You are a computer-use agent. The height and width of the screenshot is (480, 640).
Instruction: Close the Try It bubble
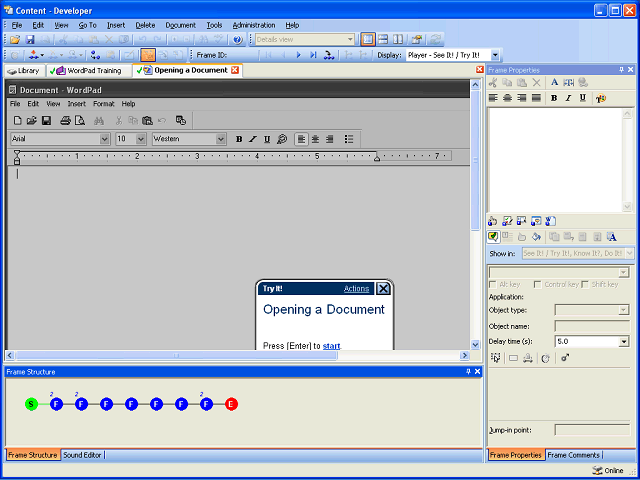tap(383, 289)
